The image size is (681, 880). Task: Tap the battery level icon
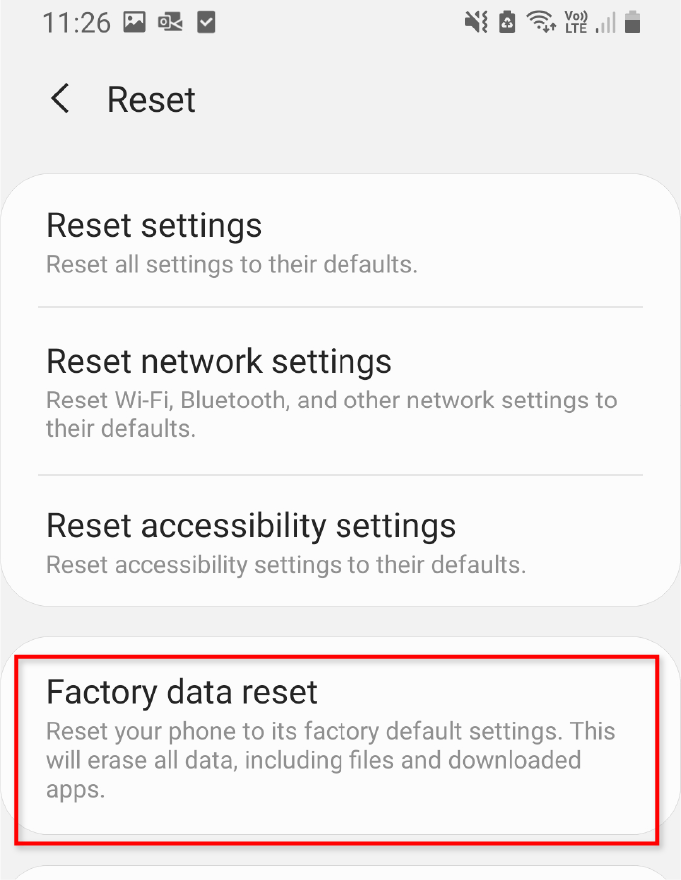(633, 22)
